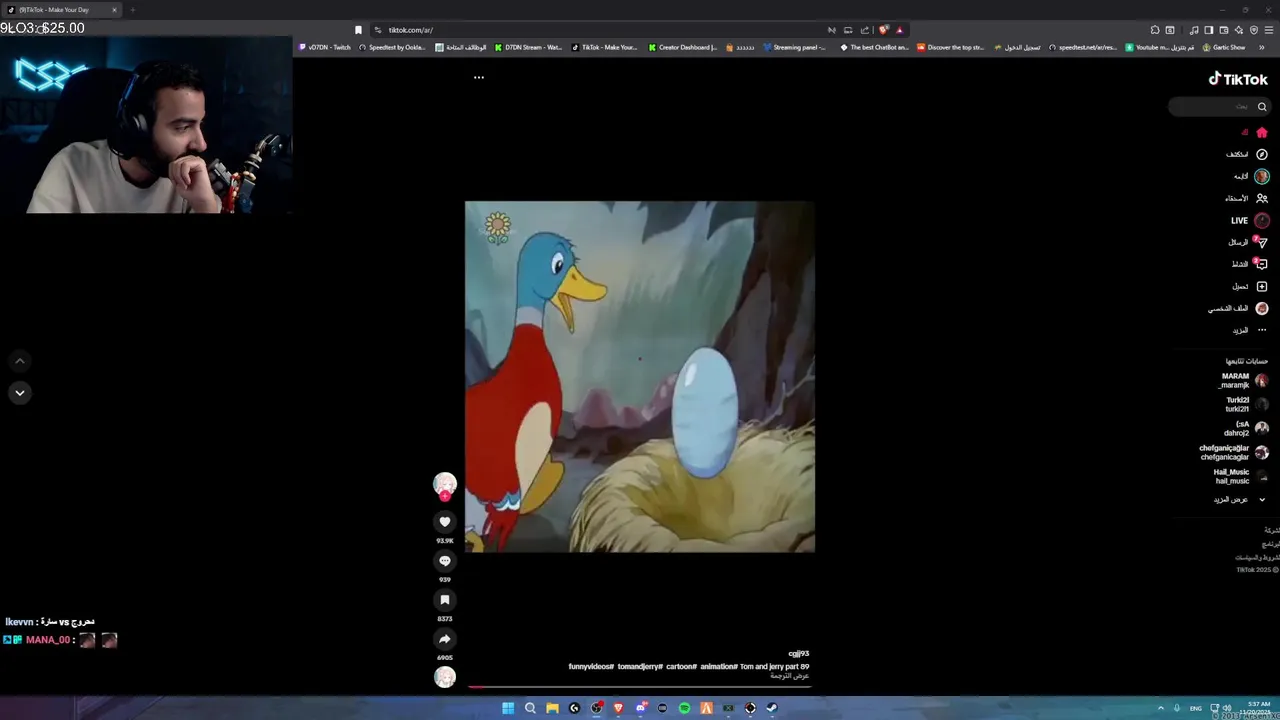
Task: Open the LIVE section in the sidebar
Action: (1250, 221)
